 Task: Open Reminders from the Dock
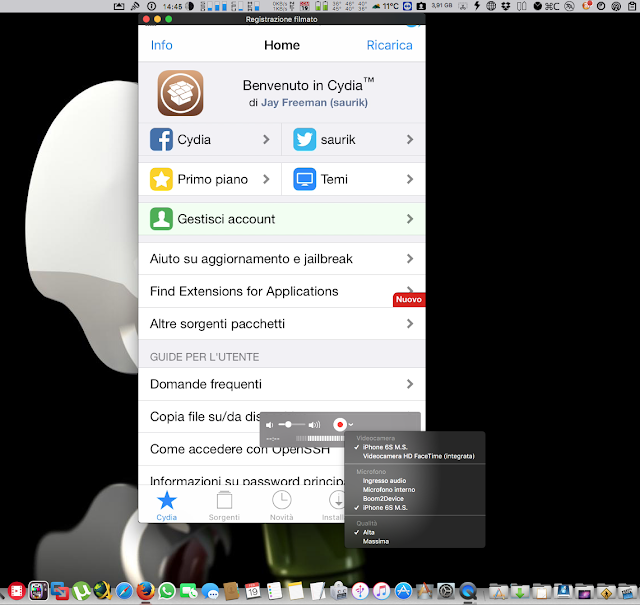(x=274, y=591)
